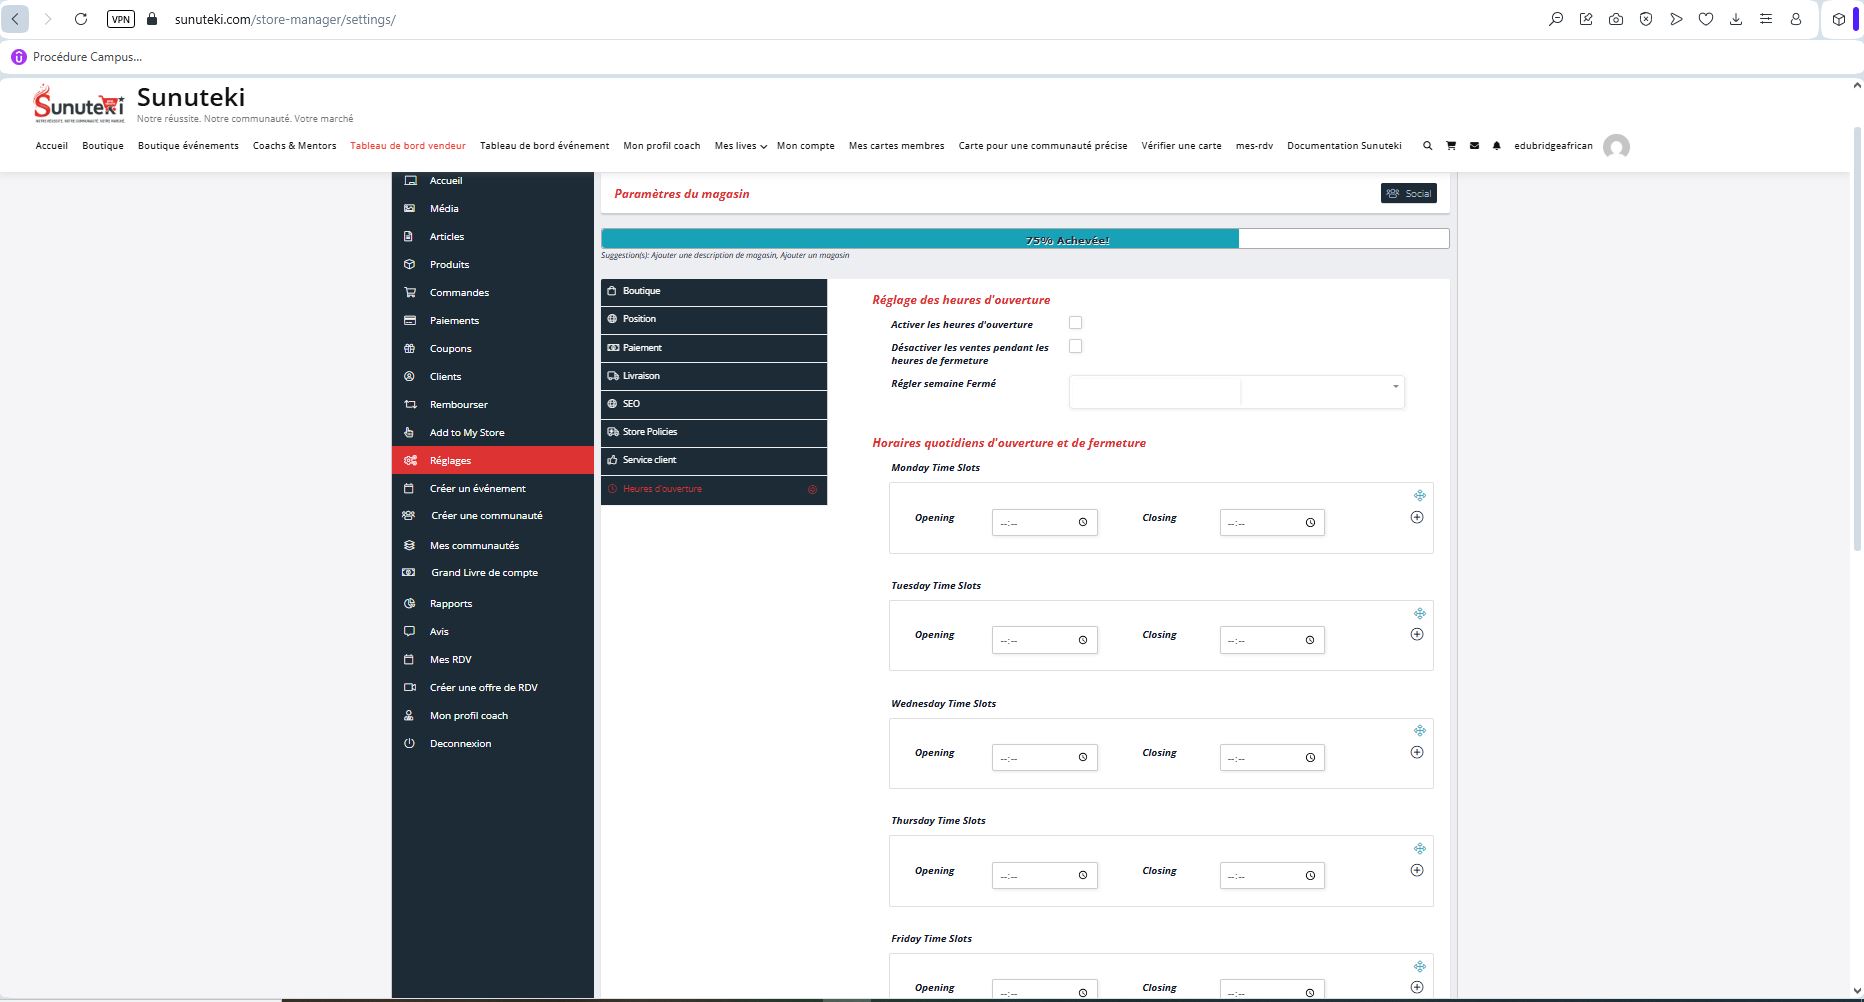Screen dimensions: 1864x1002
Task: Open the notifications bell icon
Action: point(1497,146)
